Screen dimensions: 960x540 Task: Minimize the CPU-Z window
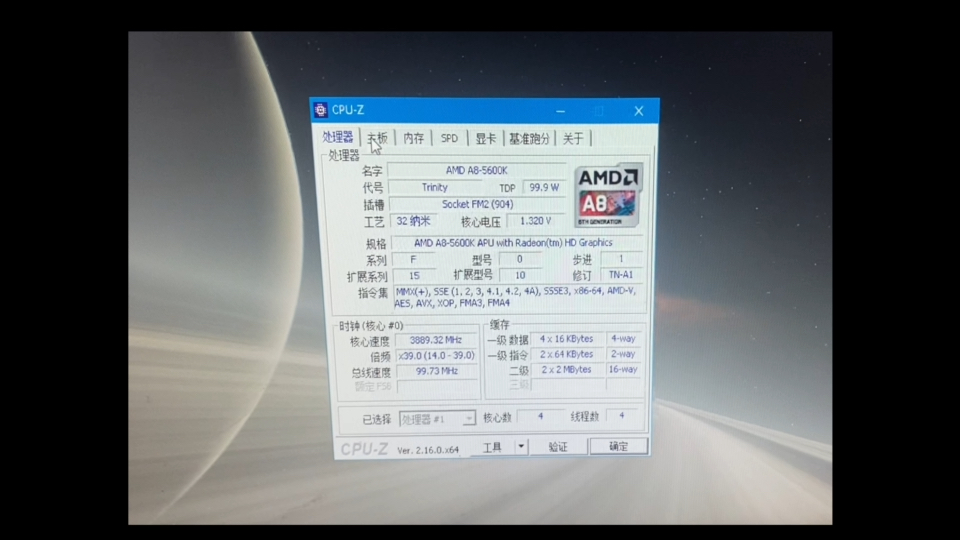coord(561,111)
